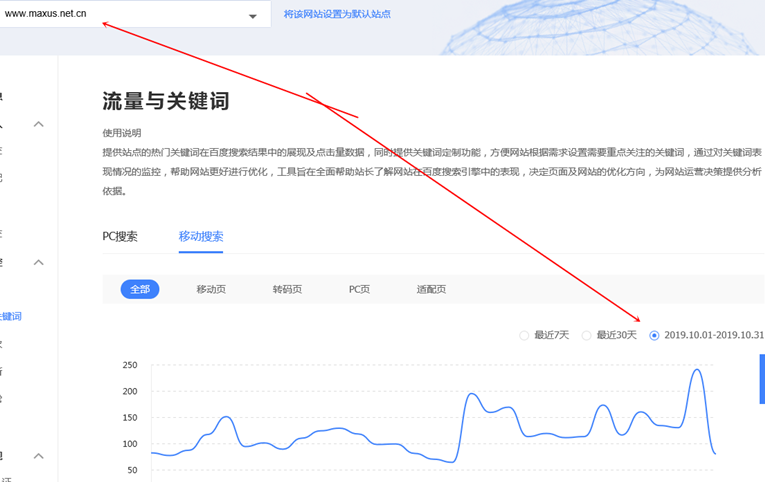This screenshot has width=765, height=482.
Task: Switch to the PC搜索 tab
Action: pos(120,237)
